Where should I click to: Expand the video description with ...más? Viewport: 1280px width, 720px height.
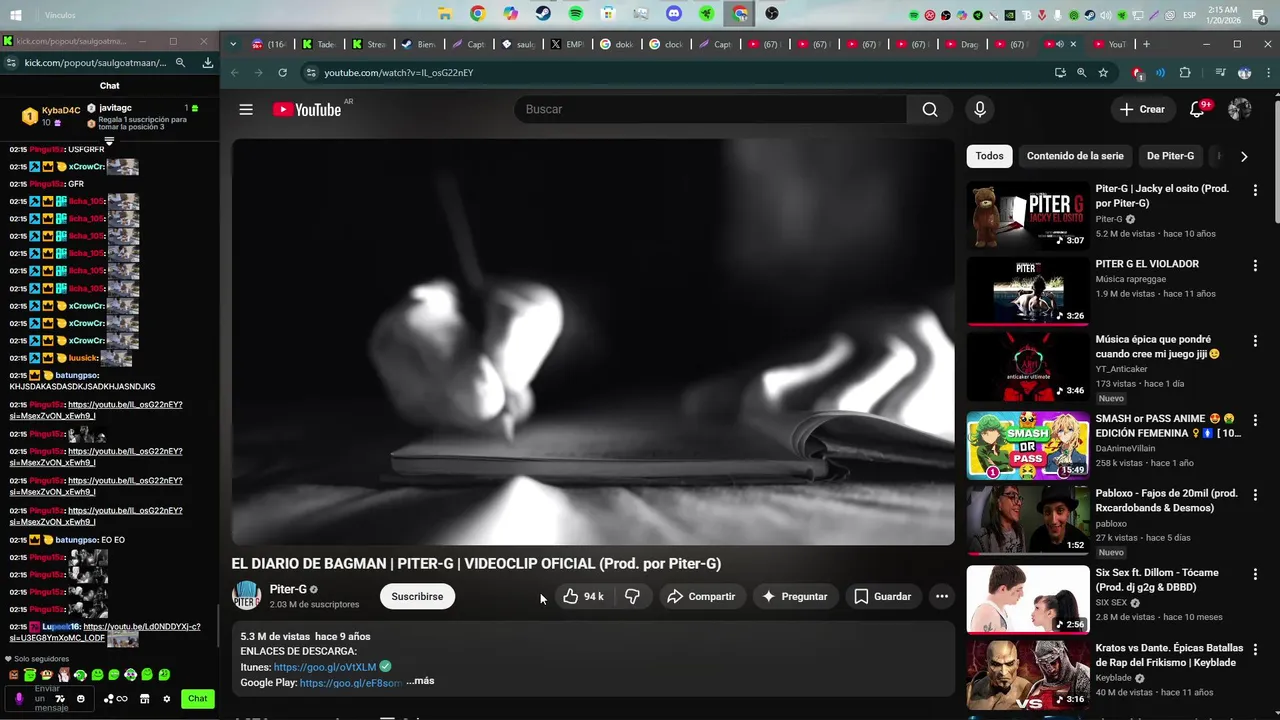point(420,681)
